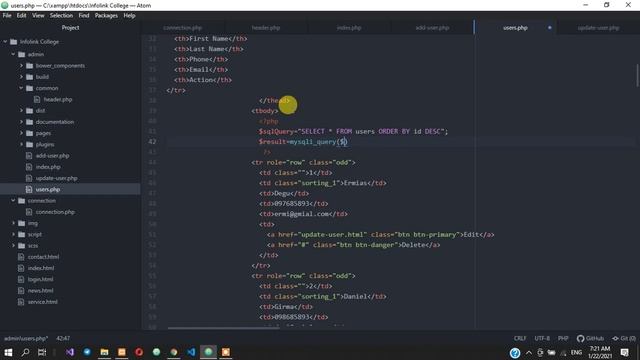Image resolution: width=640 pixels, height=360 pixels.
Task: Open the notification center icon
Action: pyautogui.click(x=624, y=353)
